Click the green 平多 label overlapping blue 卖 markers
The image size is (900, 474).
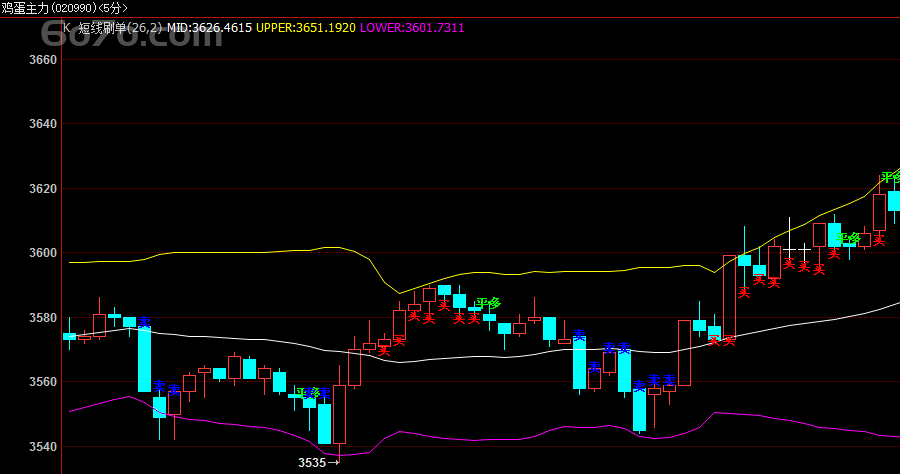pyautogui.click(x=308, y=393)
